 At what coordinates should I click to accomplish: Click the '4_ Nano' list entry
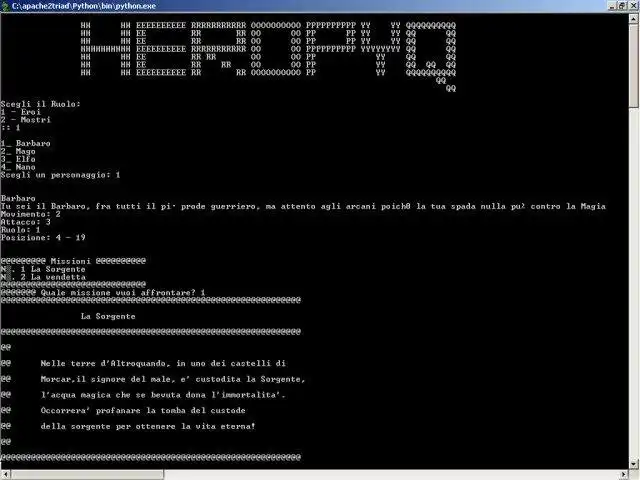[18, 167]
